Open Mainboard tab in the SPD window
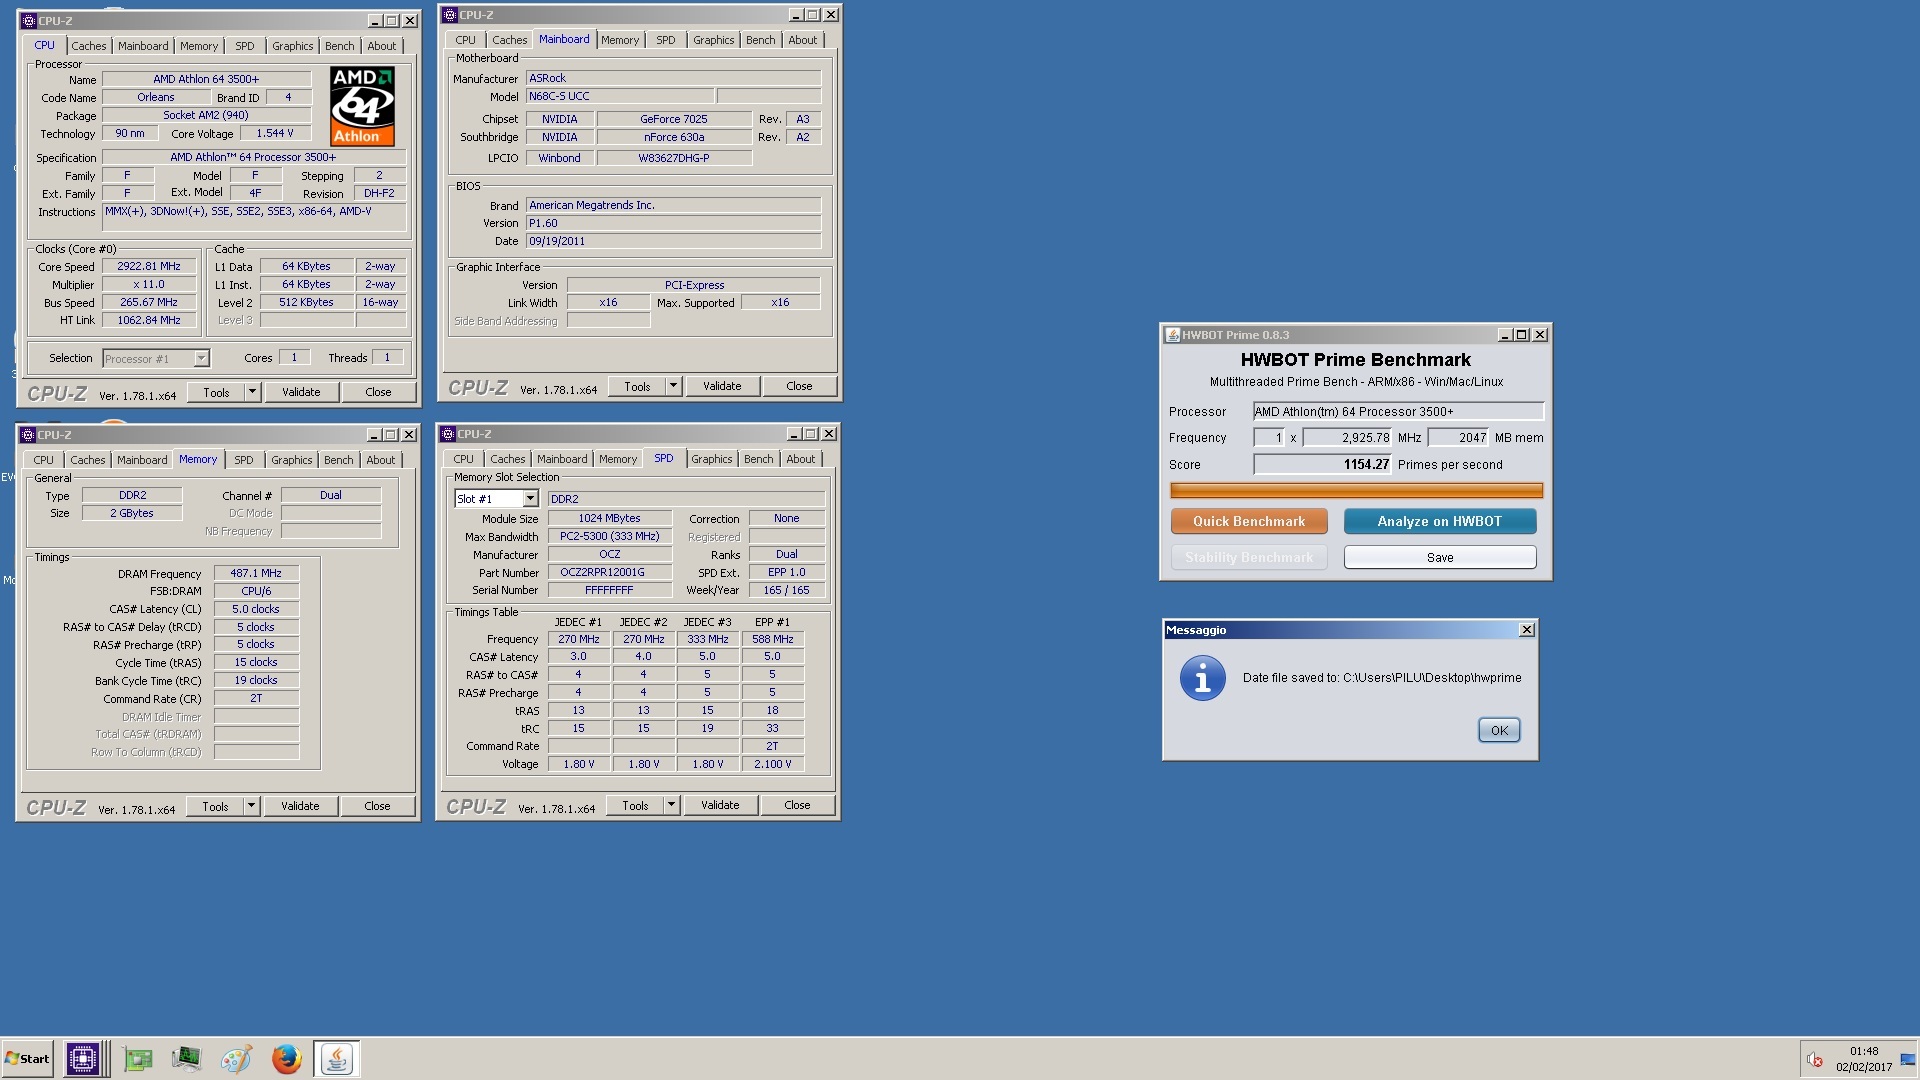The height and width of the screenshot is (1080, 1920). click(562, 459)
